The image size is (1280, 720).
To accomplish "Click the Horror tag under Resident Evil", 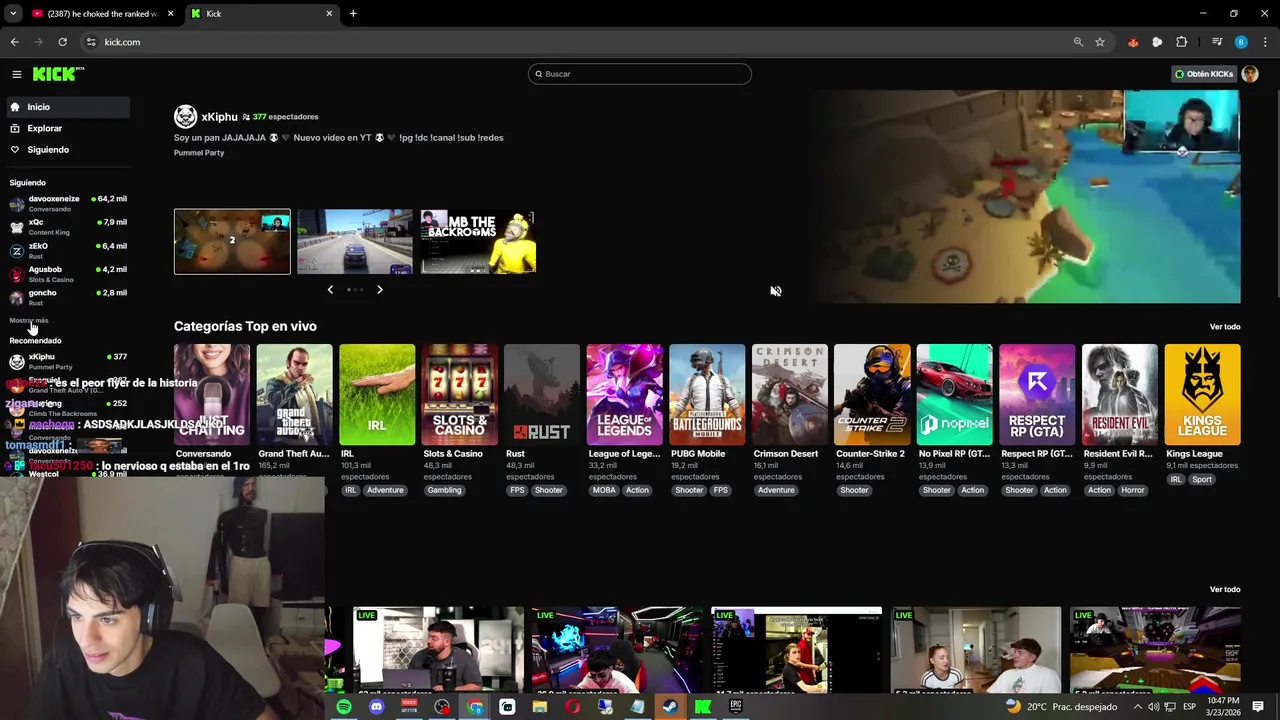I will 1133,490.
